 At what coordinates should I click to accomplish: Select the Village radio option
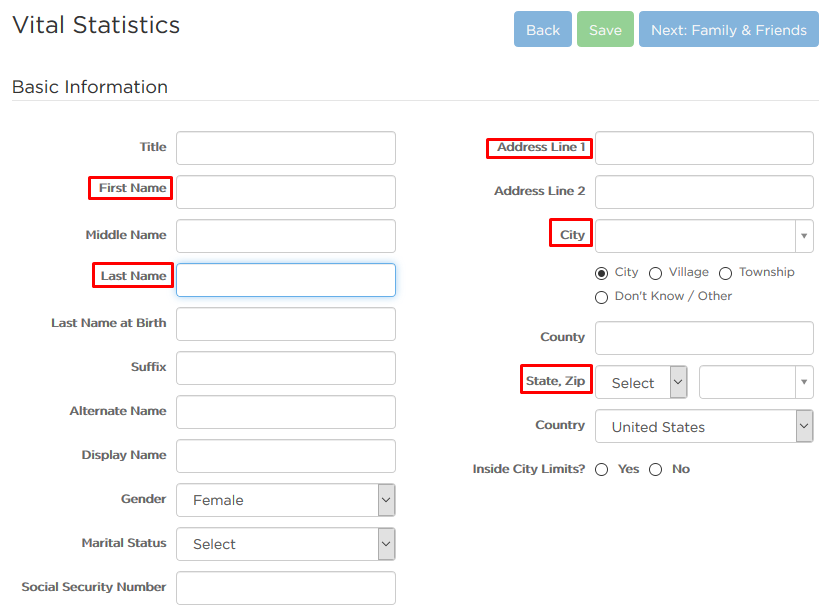click(656, 273)
